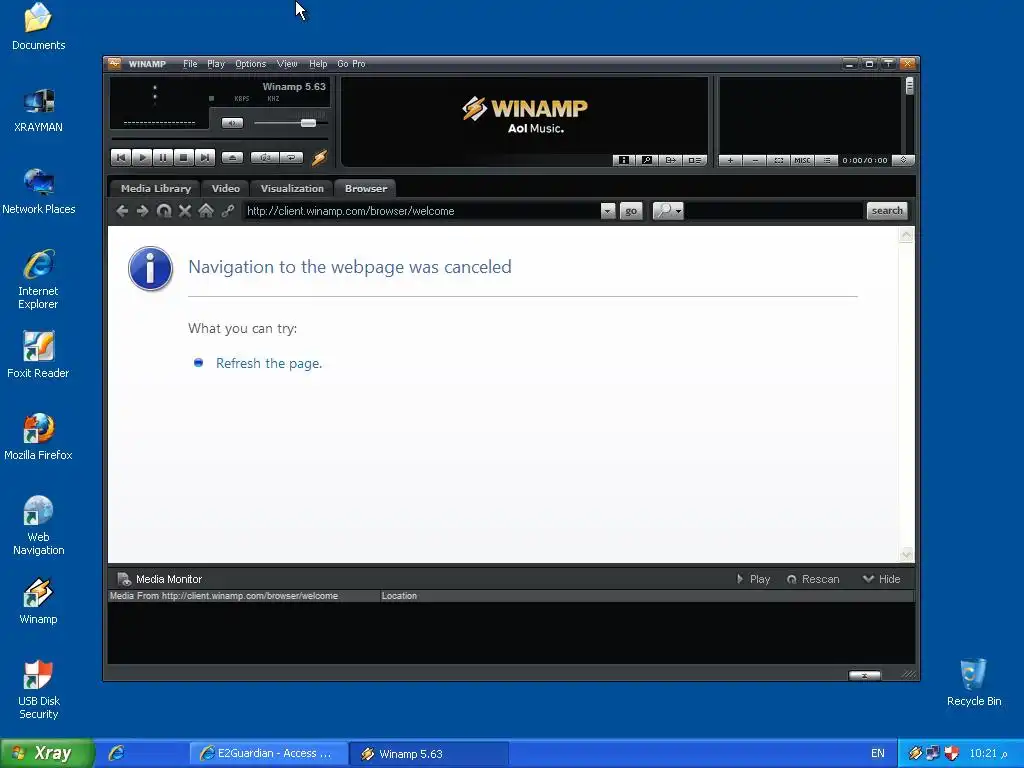
Task: Expand the URL history dropdown
Action: [608, 211]
